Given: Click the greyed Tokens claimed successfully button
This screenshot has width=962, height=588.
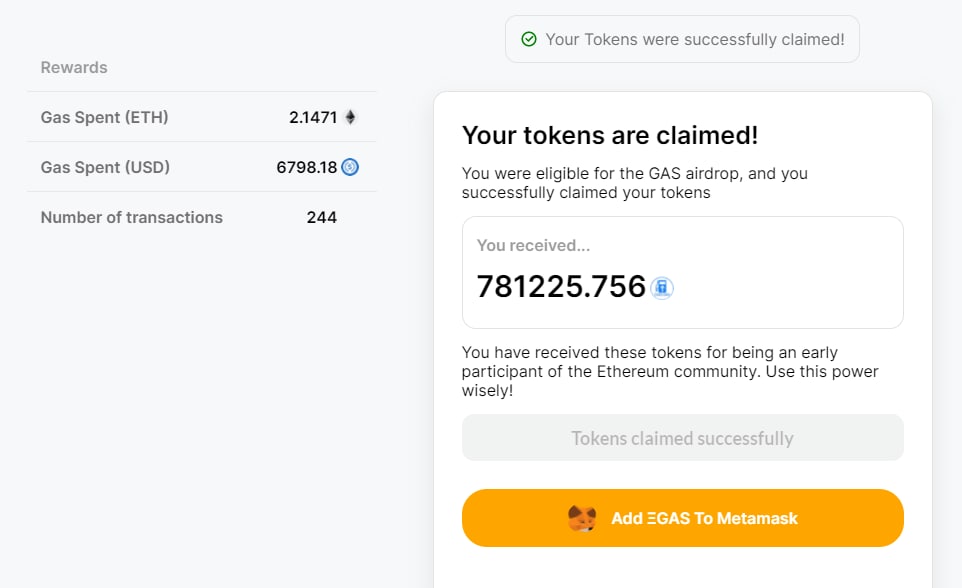Looking at the screenshot, I should (x=682, y=438).
